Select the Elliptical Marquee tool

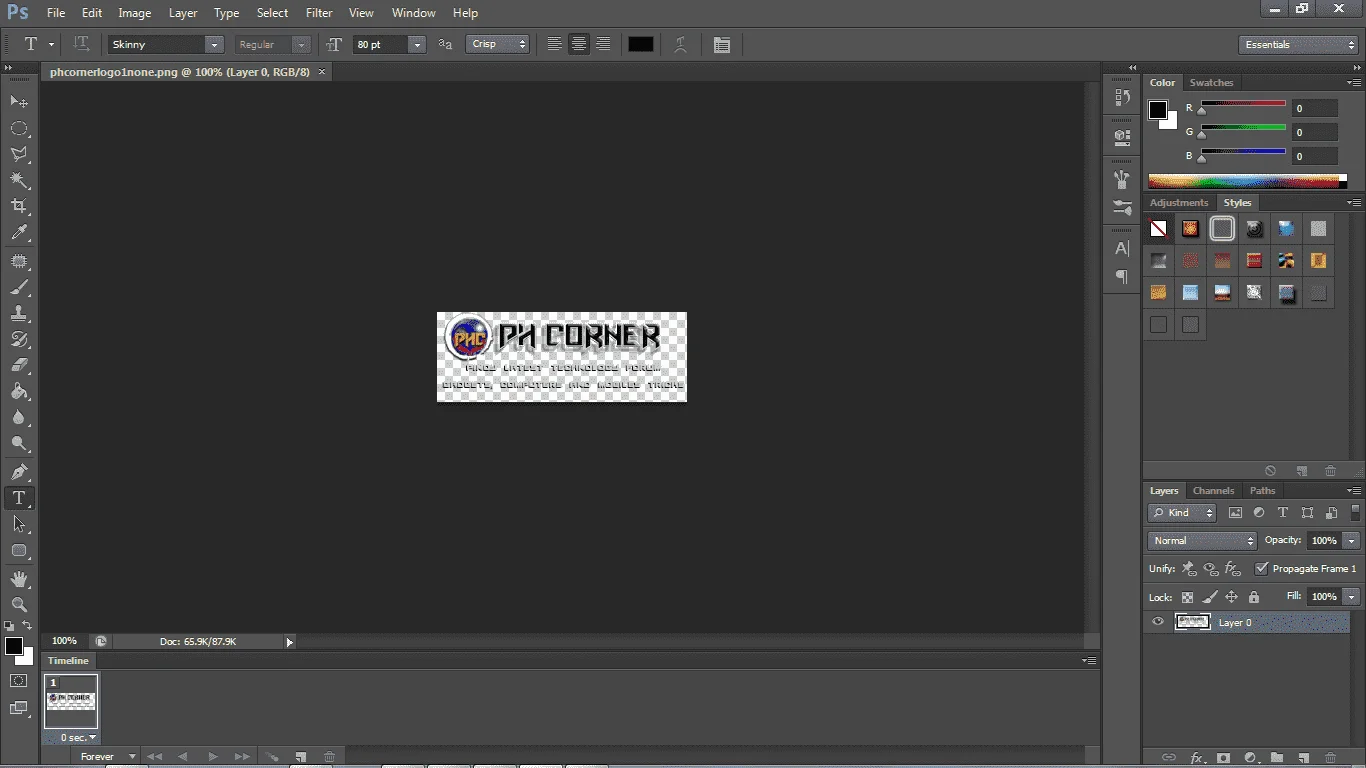(x=19, y=128)
